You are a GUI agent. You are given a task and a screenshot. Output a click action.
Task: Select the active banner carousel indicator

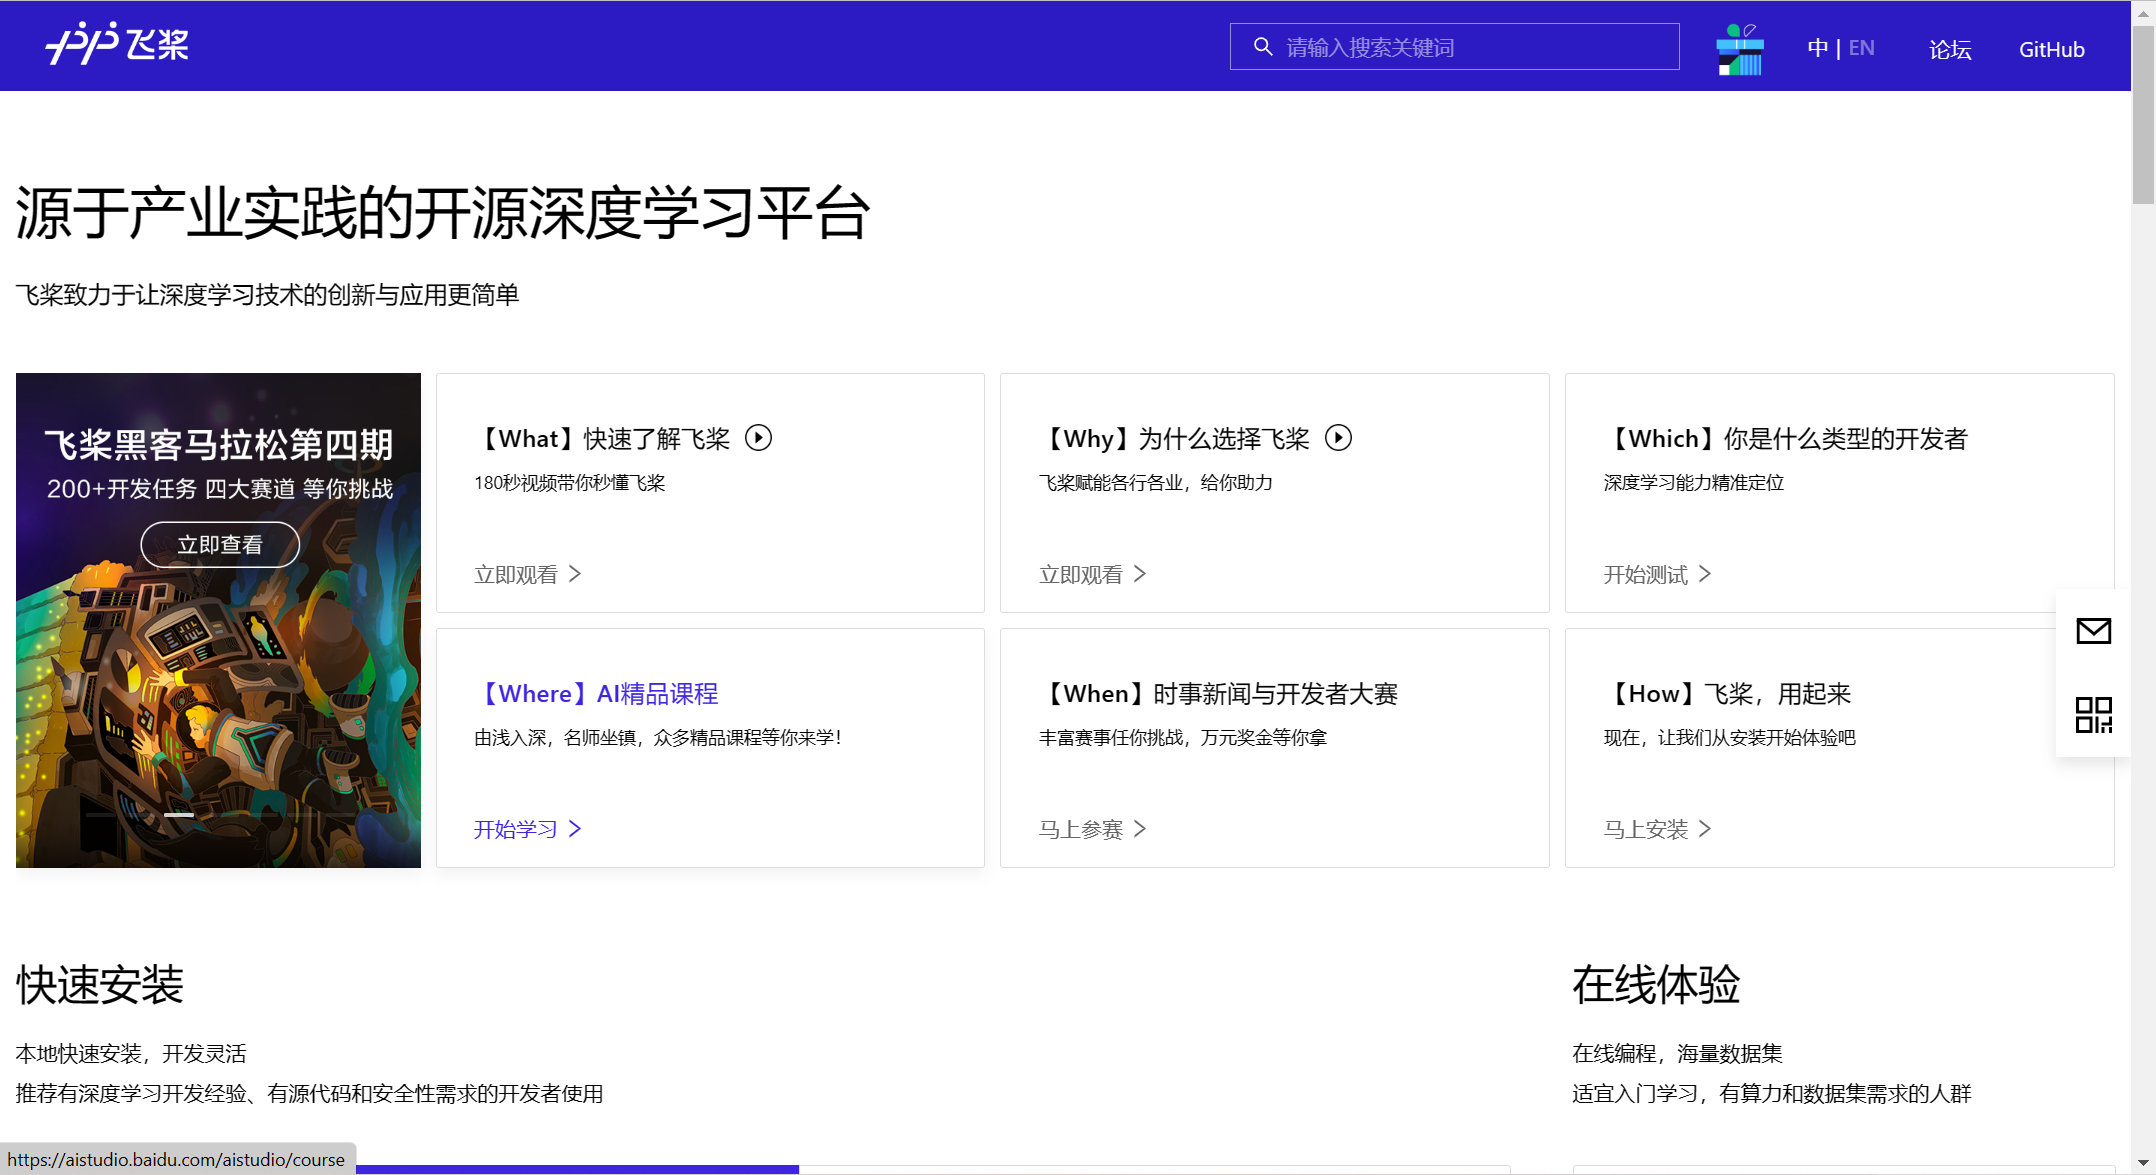179,815
